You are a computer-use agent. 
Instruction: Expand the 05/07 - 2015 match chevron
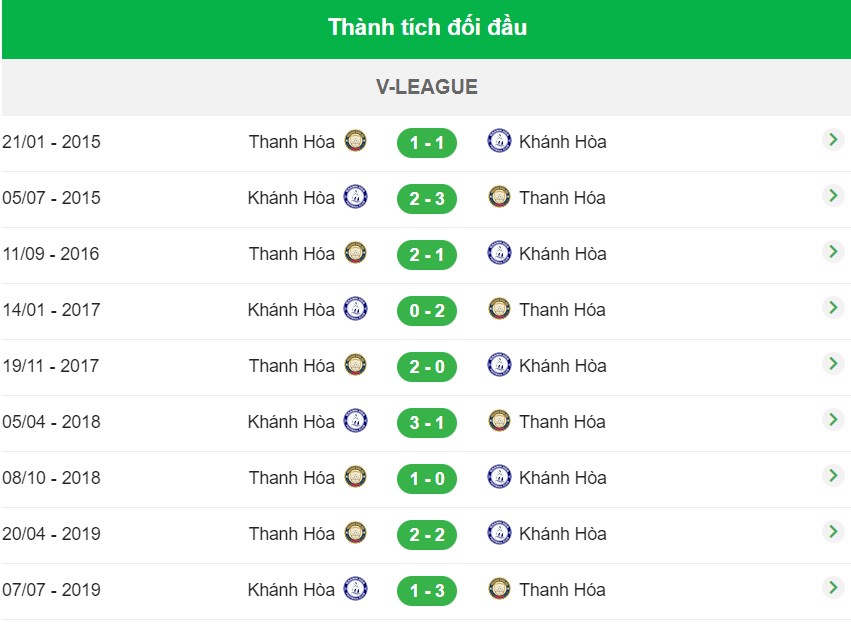(833, 196)
